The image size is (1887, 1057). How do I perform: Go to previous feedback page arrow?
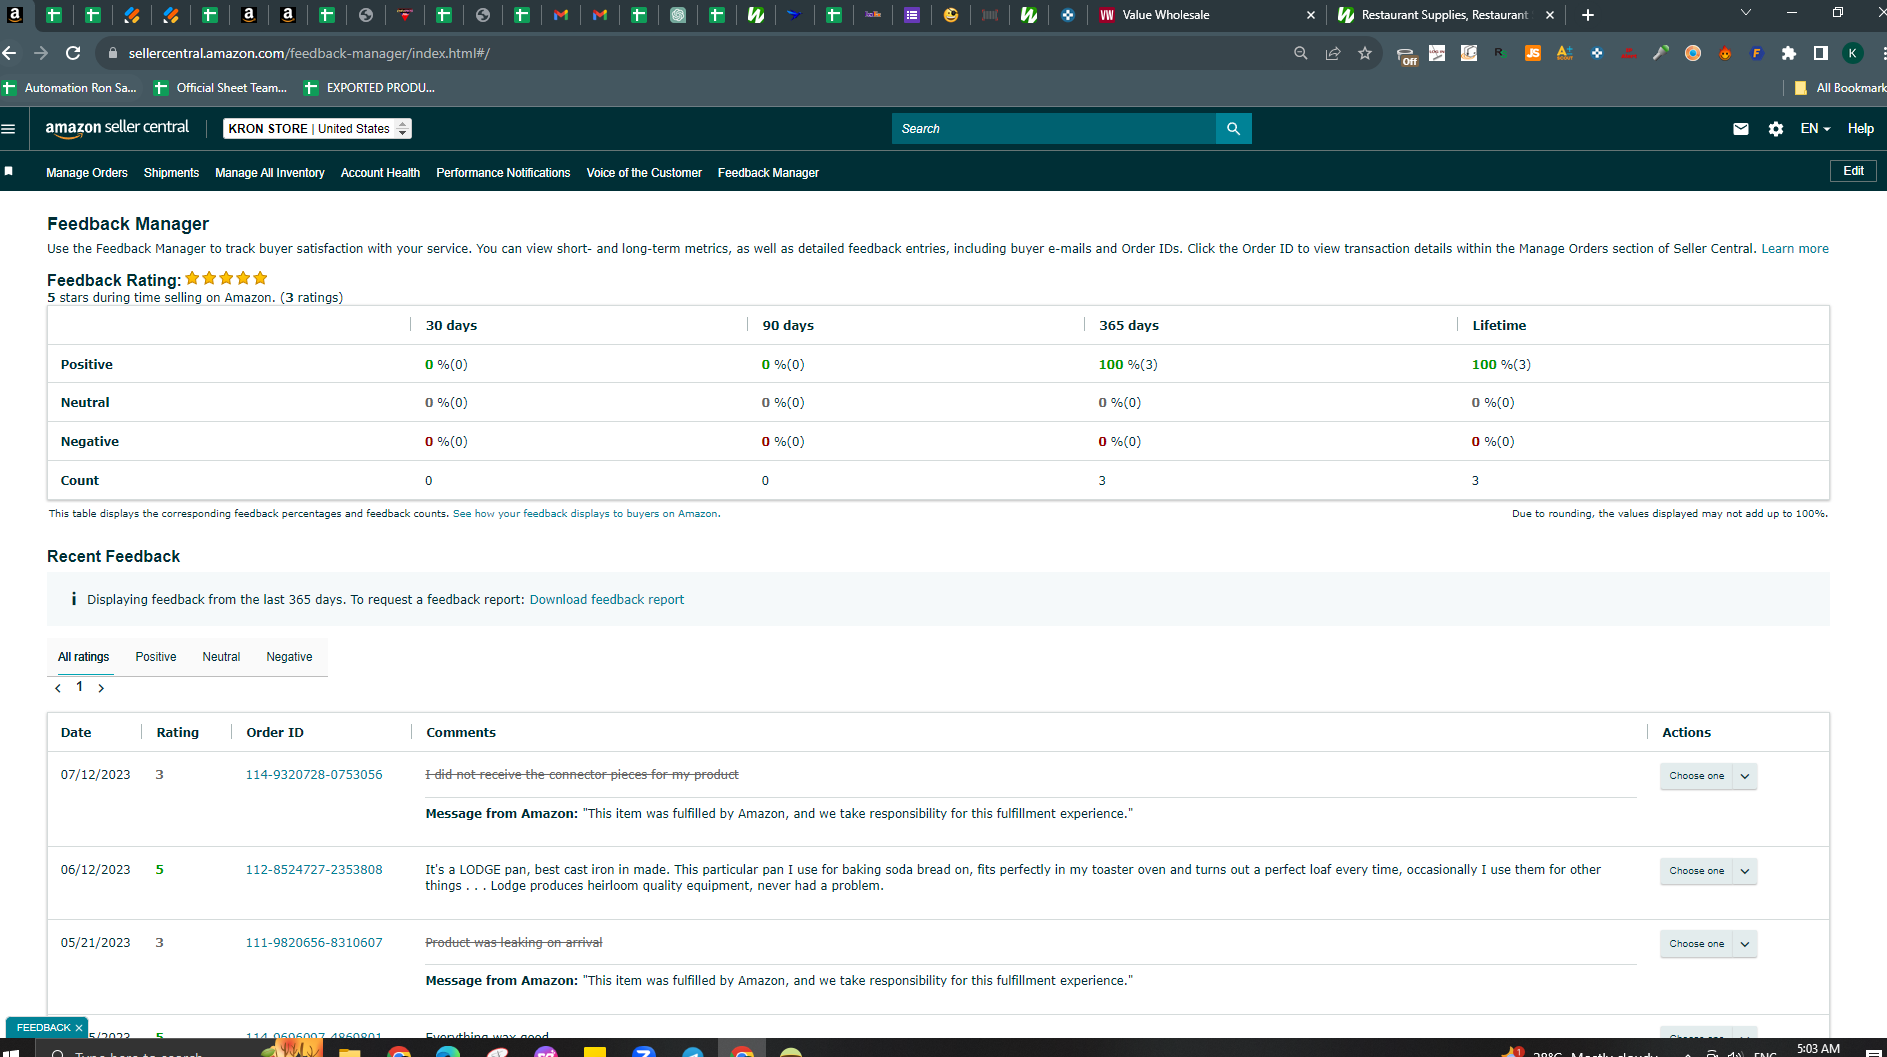point(58,688)
